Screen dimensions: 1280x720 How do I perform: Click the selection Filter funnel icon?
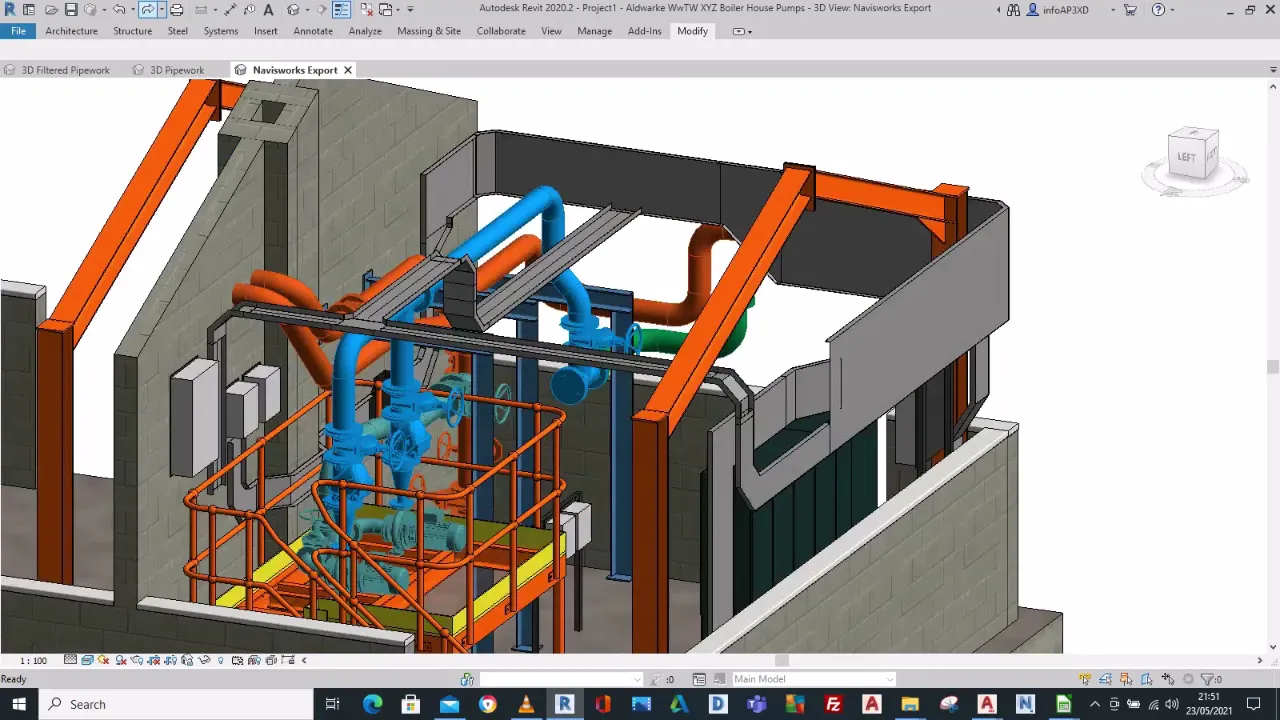pos(1207,679)
